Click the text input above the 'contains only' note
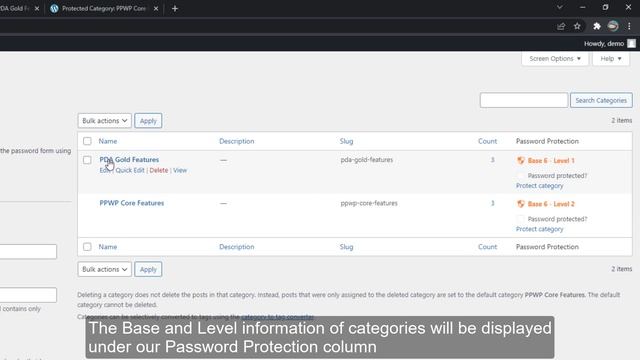Viewport: 640px width, 360px height. point(28,295)
